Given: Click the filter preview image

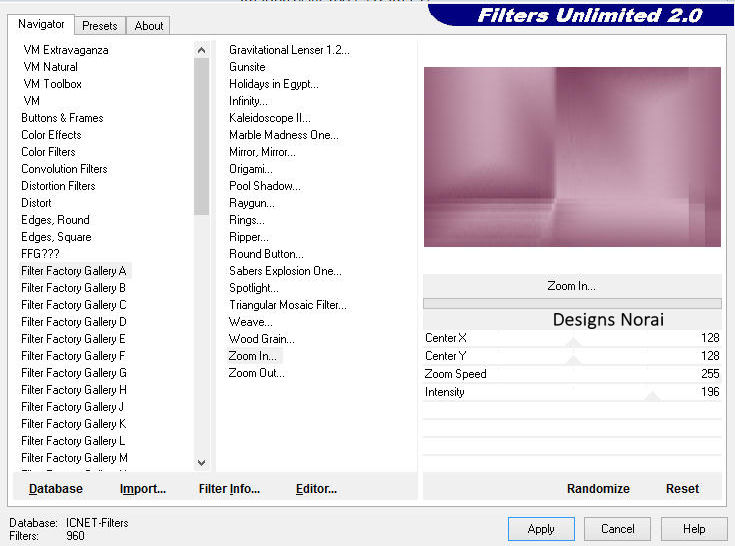Looking at the screenshot, I should pos(572,157).
